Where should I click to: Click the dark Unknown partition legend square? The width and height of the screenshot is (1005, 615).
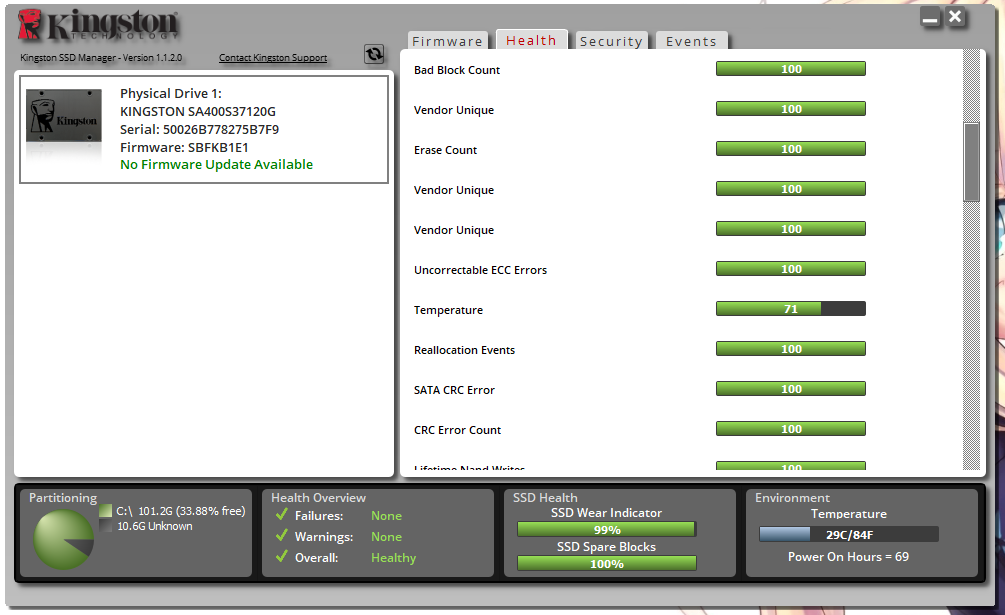(106, 525)
